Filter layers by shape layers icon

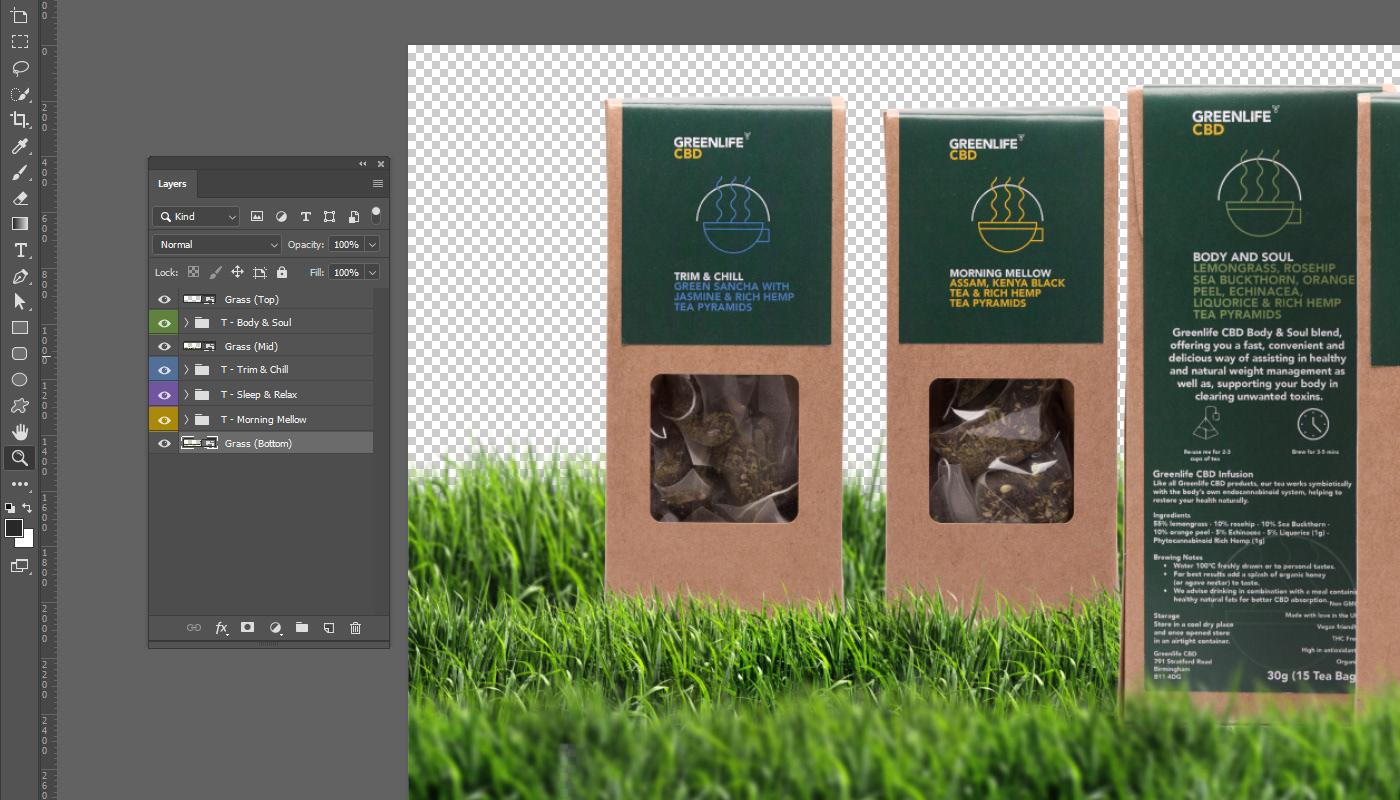click(329, 217)
